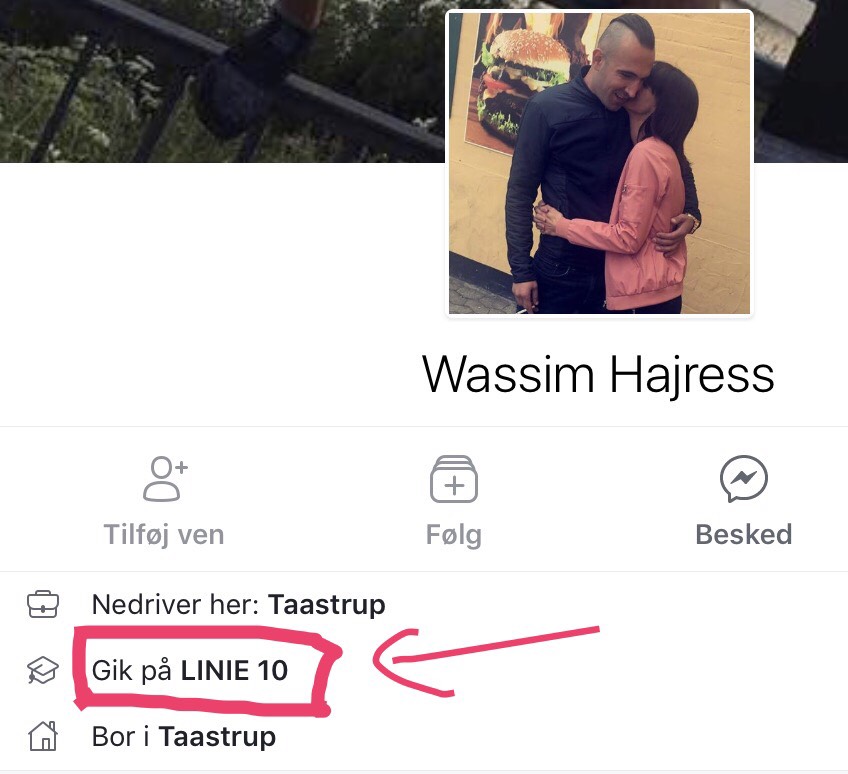Click the name Wassim Hajress
This screenshot has width=848, height=774.
pyautogui.click(x=598, y=375)
